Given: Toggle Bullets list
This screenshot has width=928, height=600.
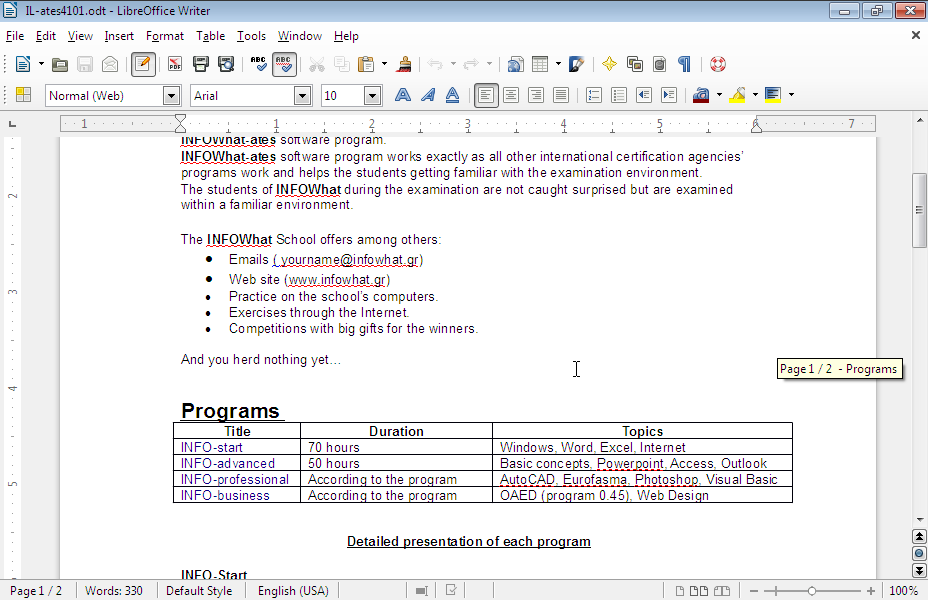Looking at the screenshot, I should (619, 95).
